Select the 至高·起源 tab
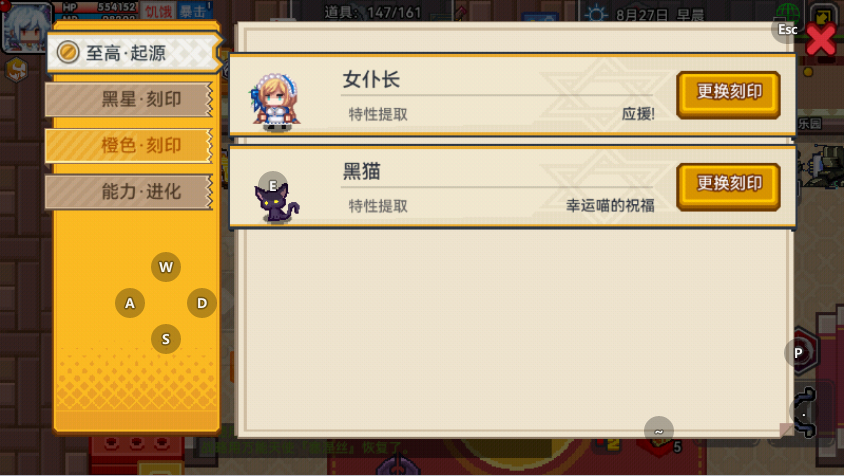844x476 pixels. (x=133, y=53)
